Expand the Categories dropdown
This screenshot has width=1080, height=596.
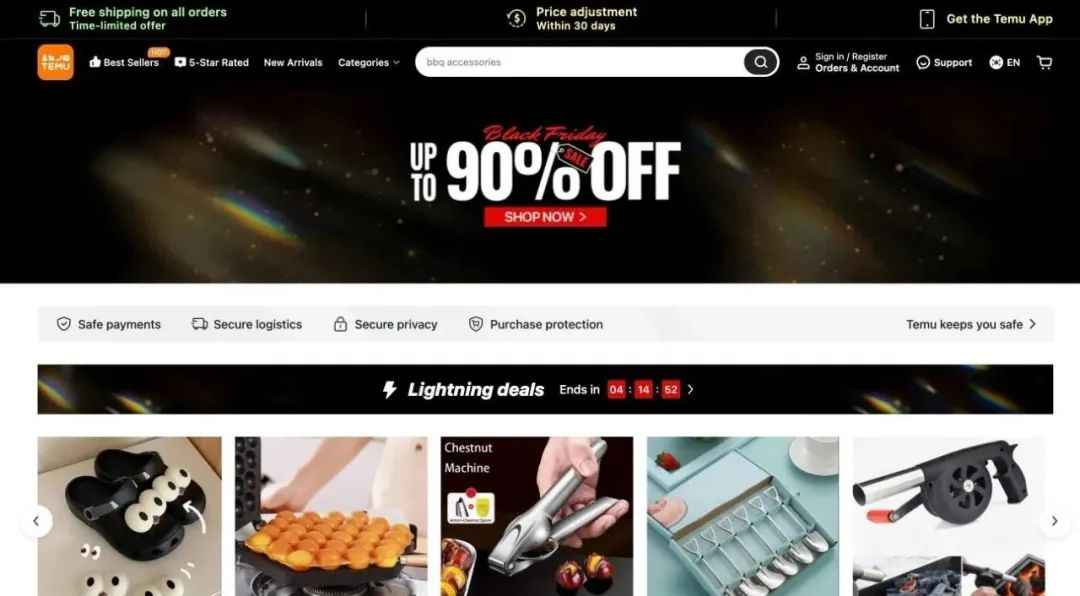point(368,62)
